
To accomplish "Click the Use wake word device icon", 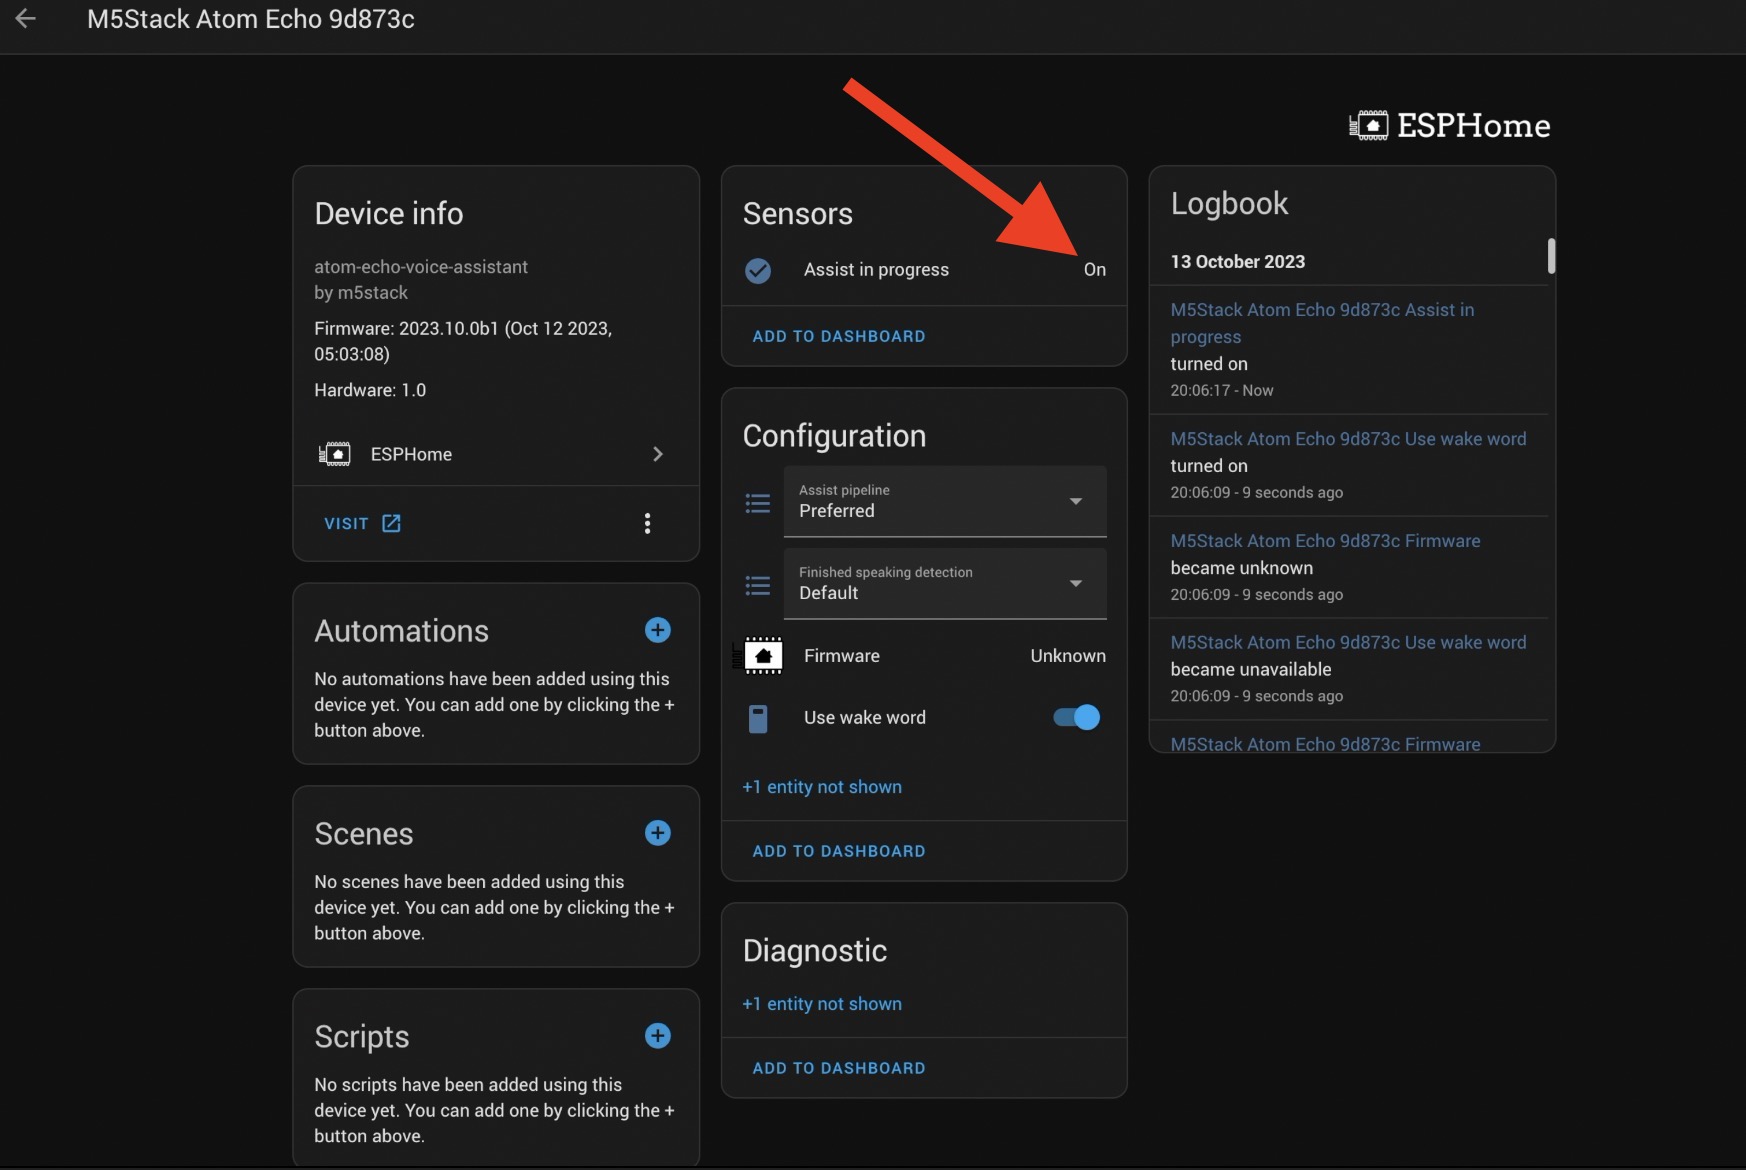I will point(758,718).
